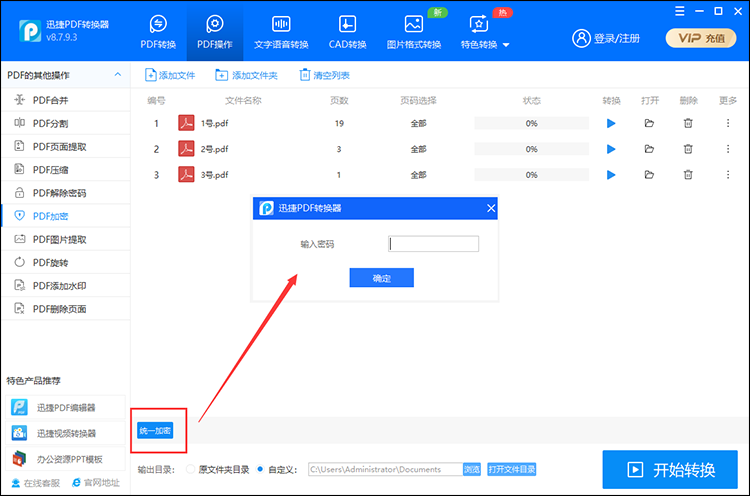Start conversion for 2号.pdf
Screen dimensions: 750x496
pos(611,149)
